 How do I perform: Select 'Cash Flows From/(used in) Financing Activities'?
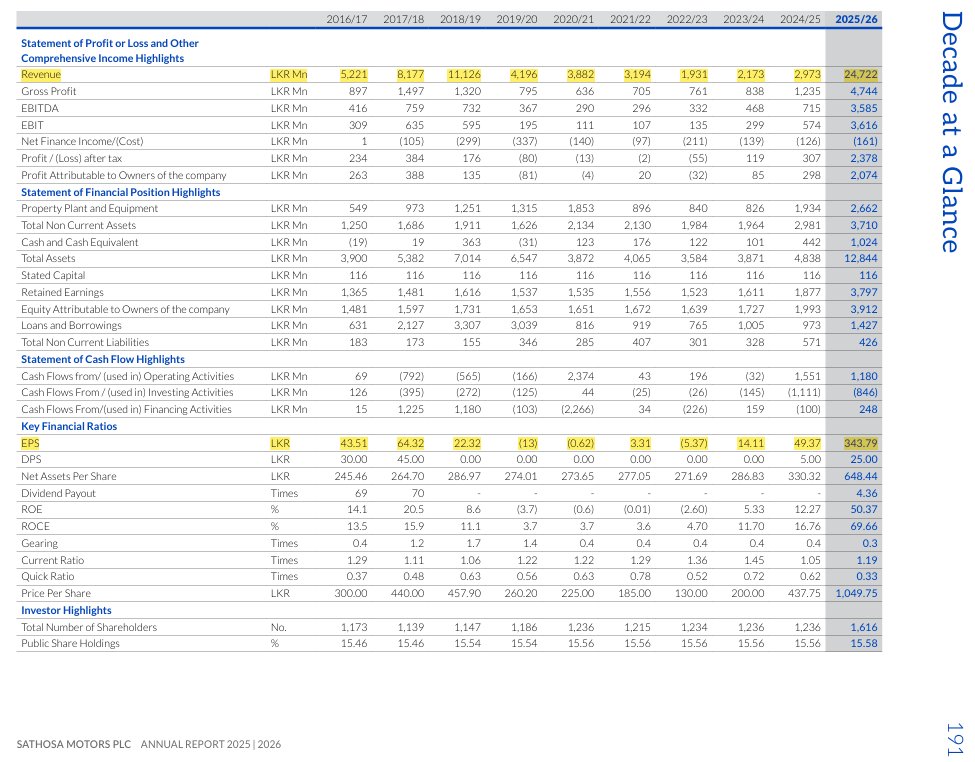pyautogui.click(x=126, y=409)
